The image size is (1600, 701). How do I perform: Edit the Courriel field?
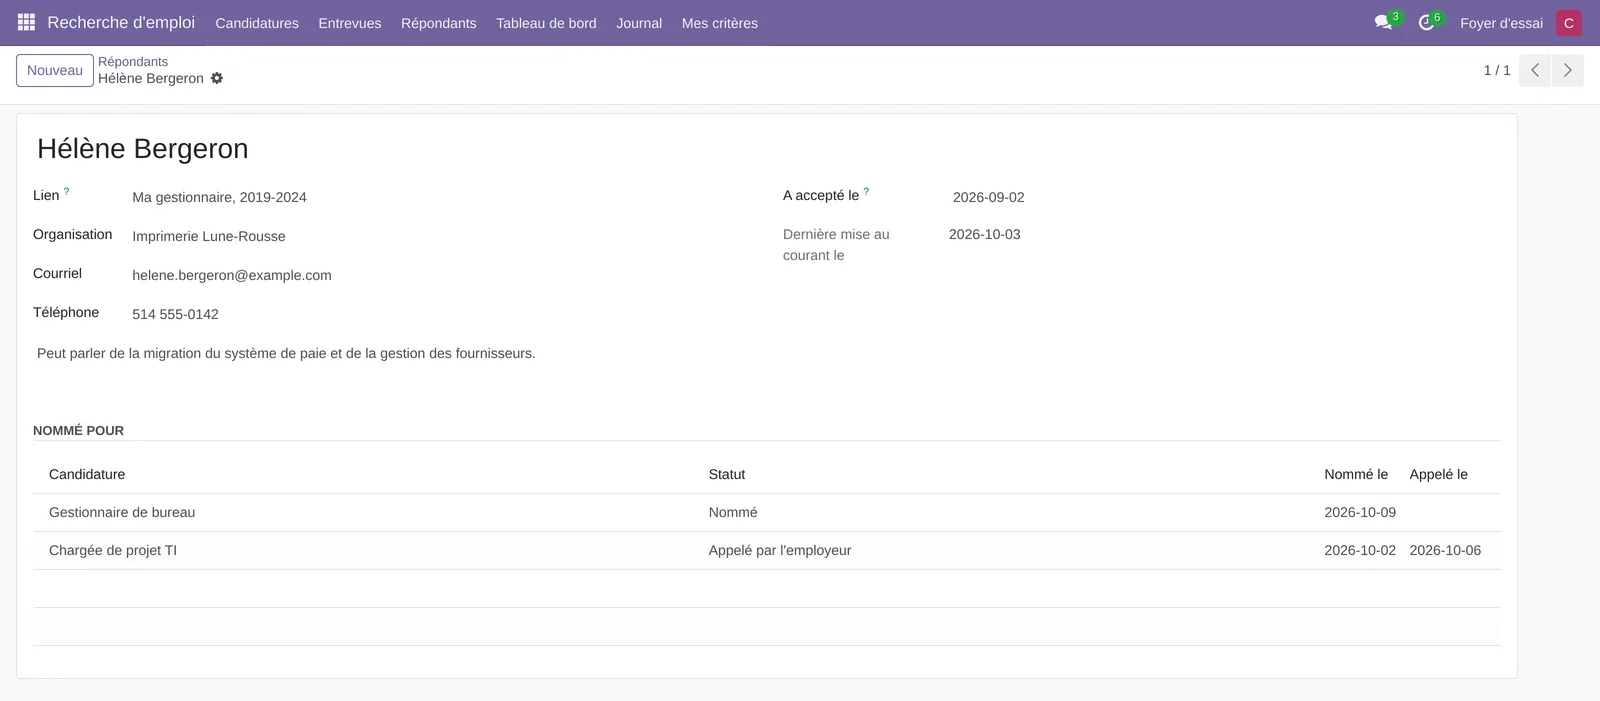pos(441,275)
